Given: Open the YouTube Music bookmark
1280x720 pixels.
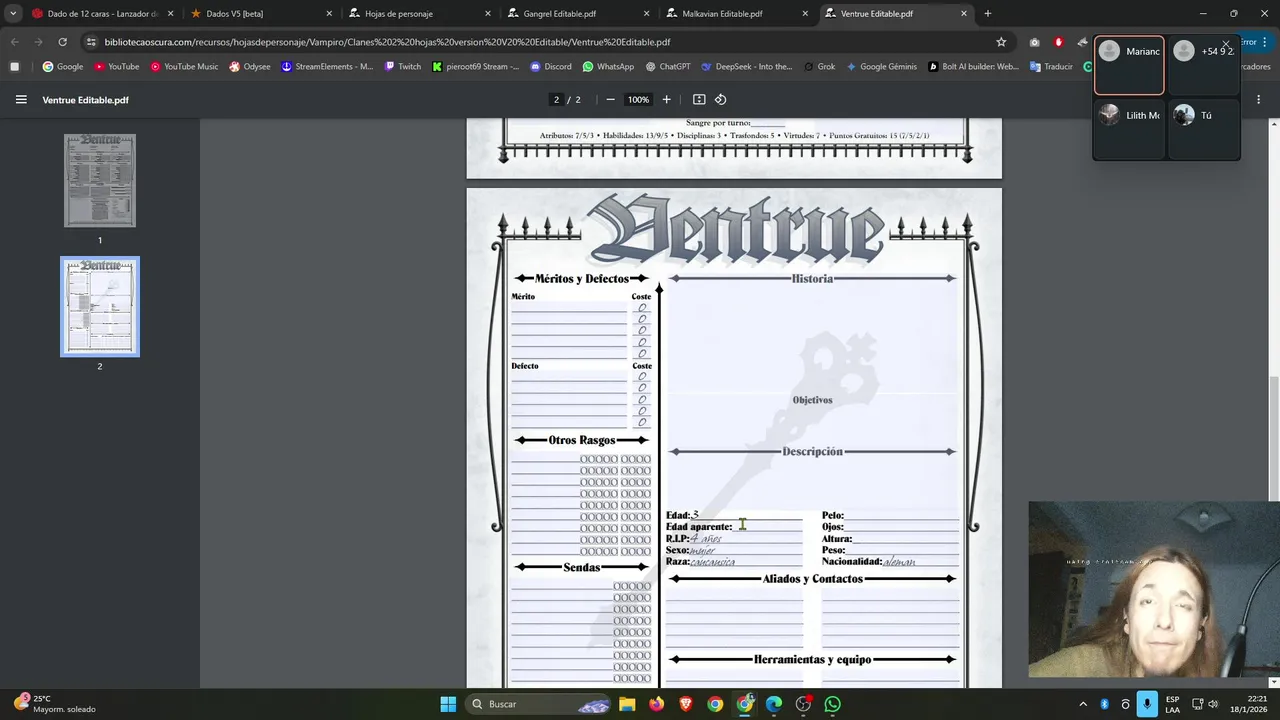Looking at the screenshot, I should [x=184, y=67].
